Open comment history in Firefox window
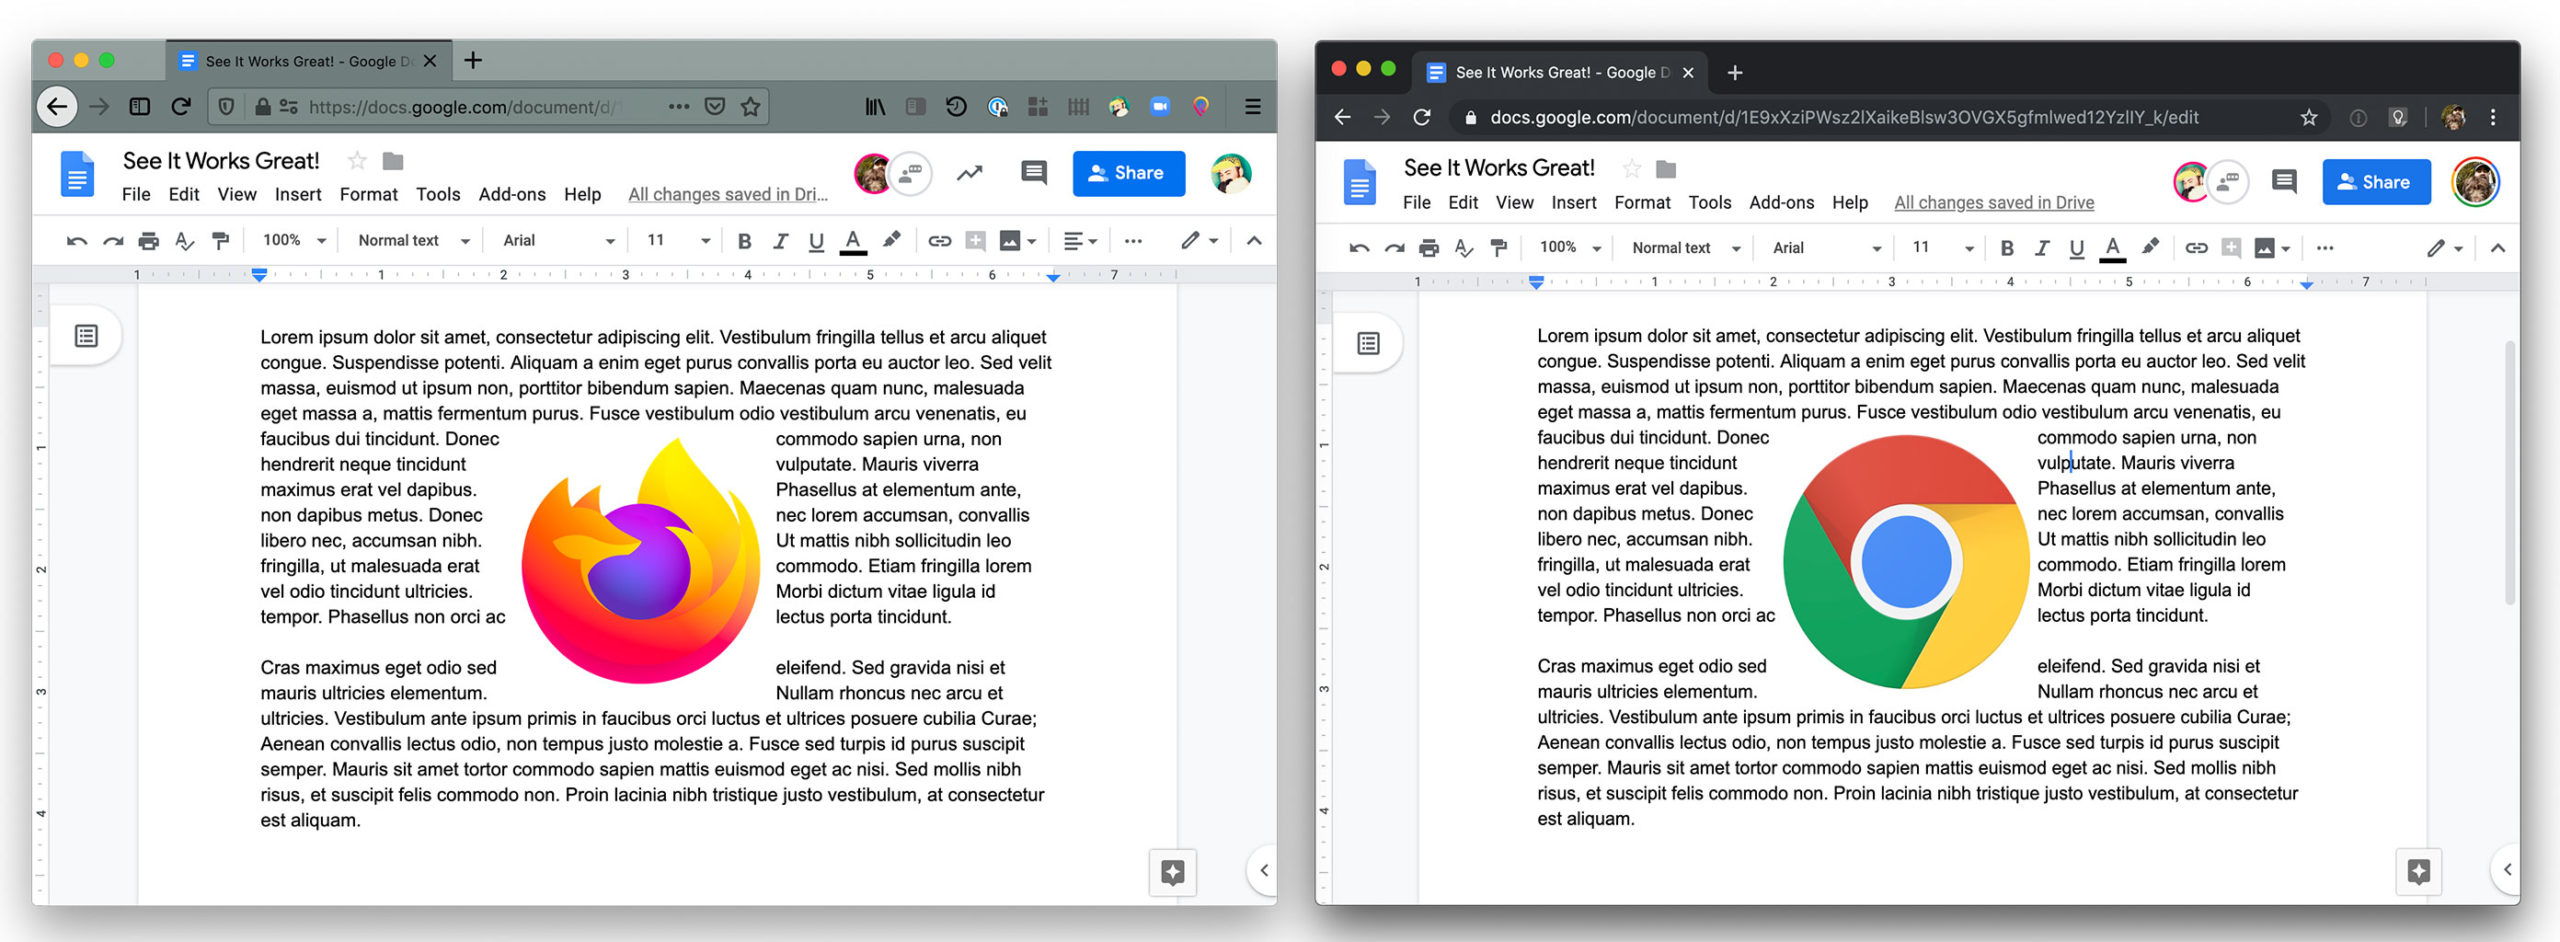The width and height of the screenshot is (2560, 942). click(1034, 173)
